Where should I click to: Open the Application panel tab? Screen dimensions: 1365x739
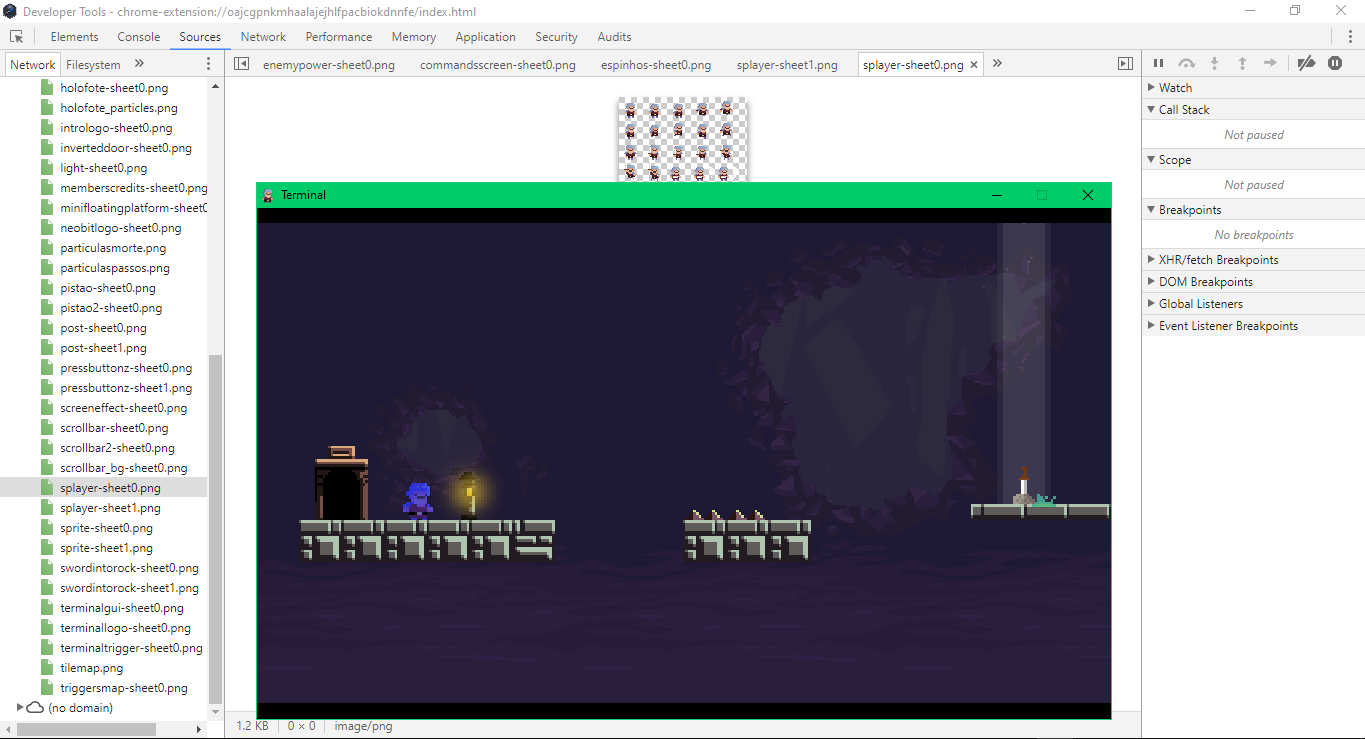(485, 37)
